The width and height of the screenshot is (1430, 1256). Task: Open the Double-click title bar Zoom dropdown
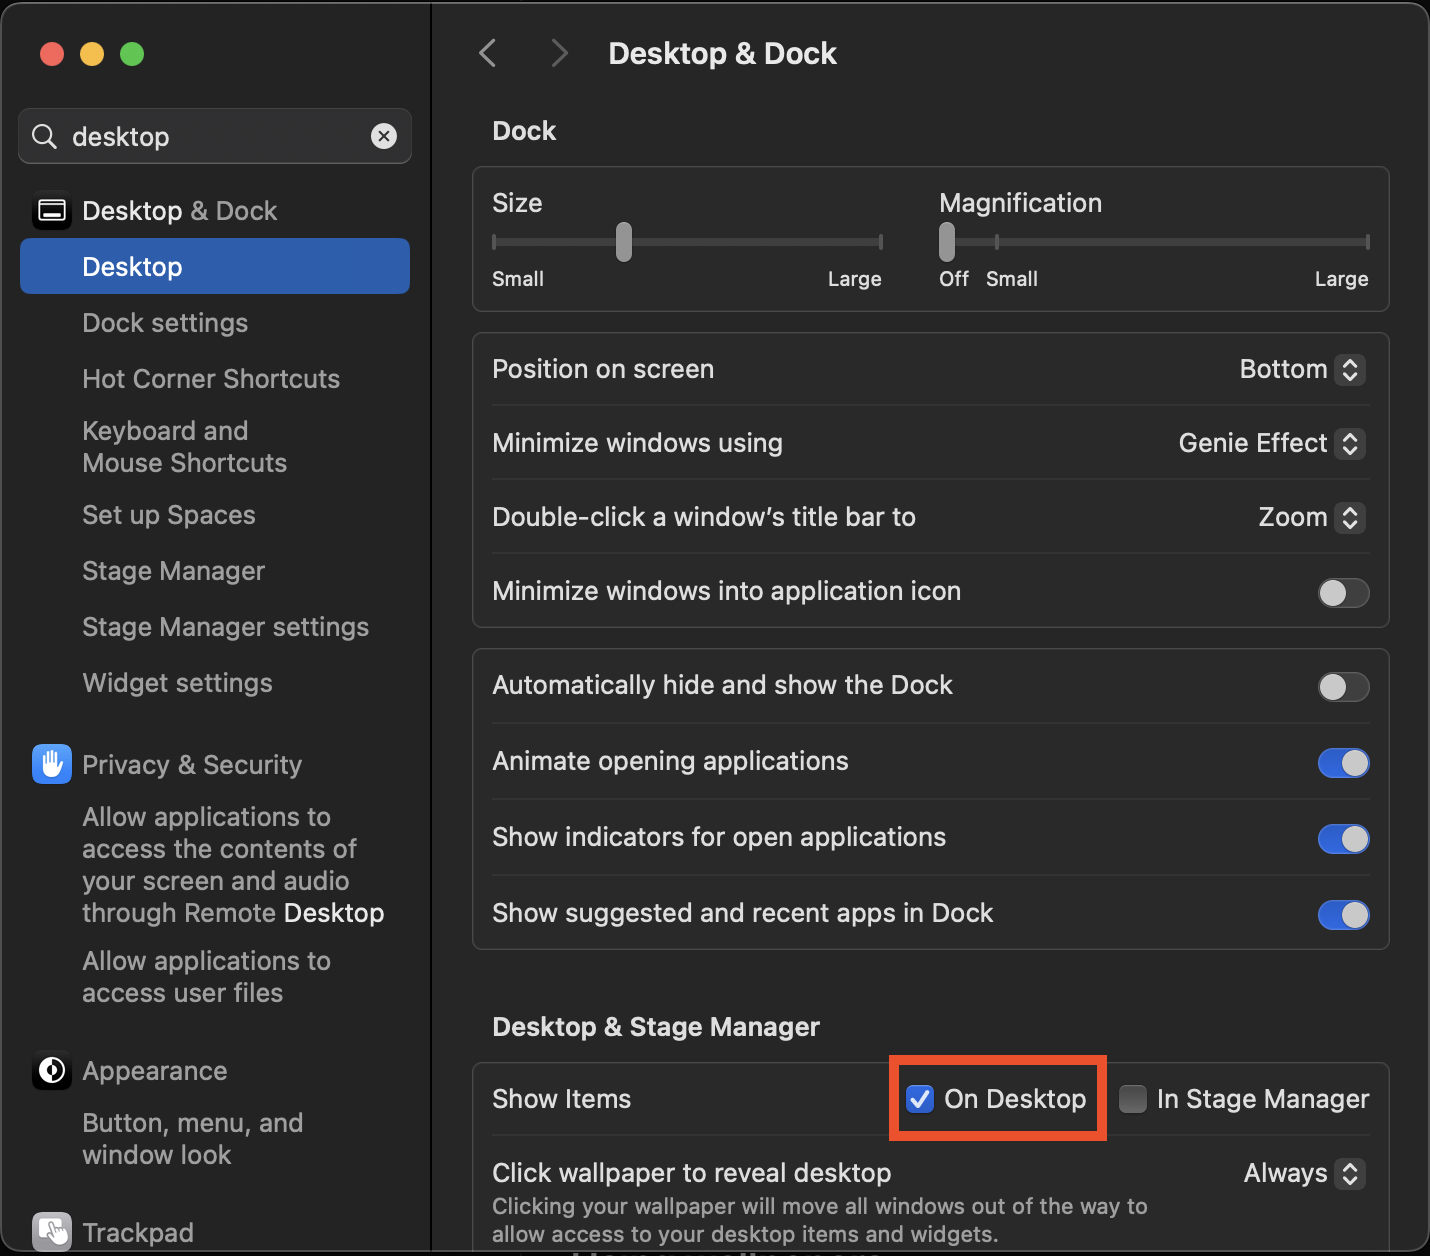coord(1312,517)
